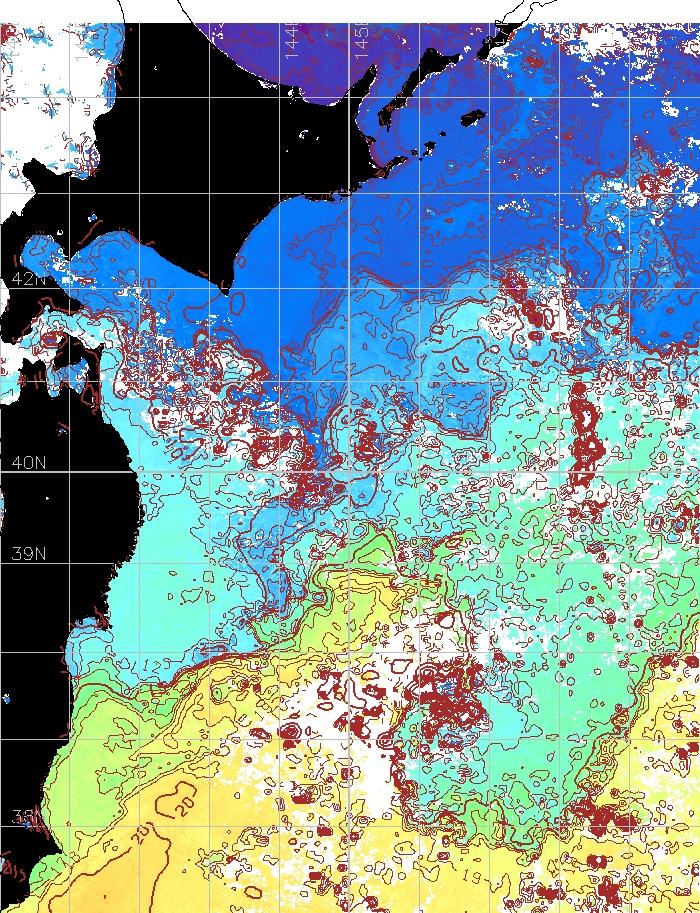Click the 19 contour label

click(473, 876)
